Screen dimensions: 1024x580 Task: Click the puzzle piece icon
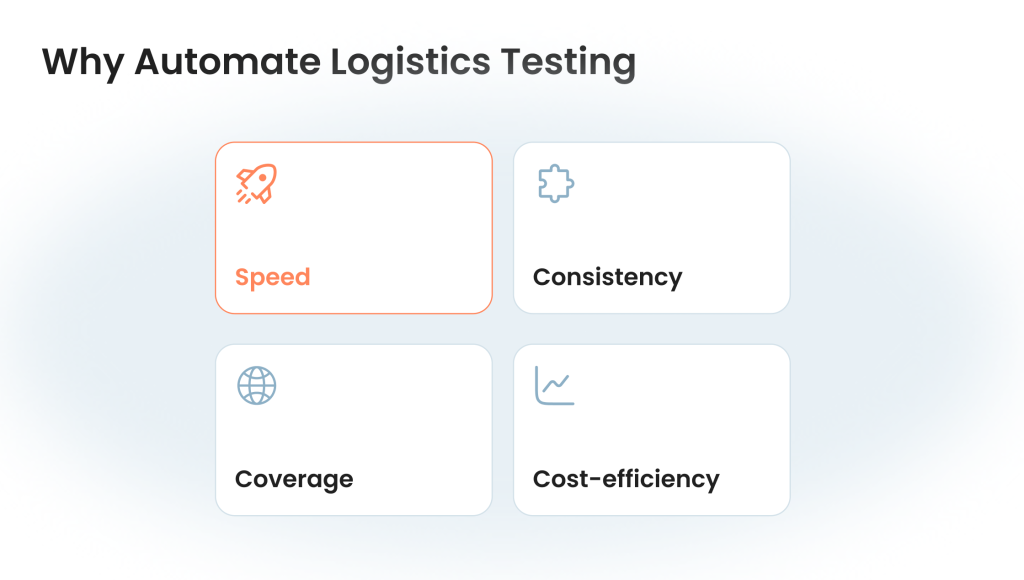tap(556, 184)
